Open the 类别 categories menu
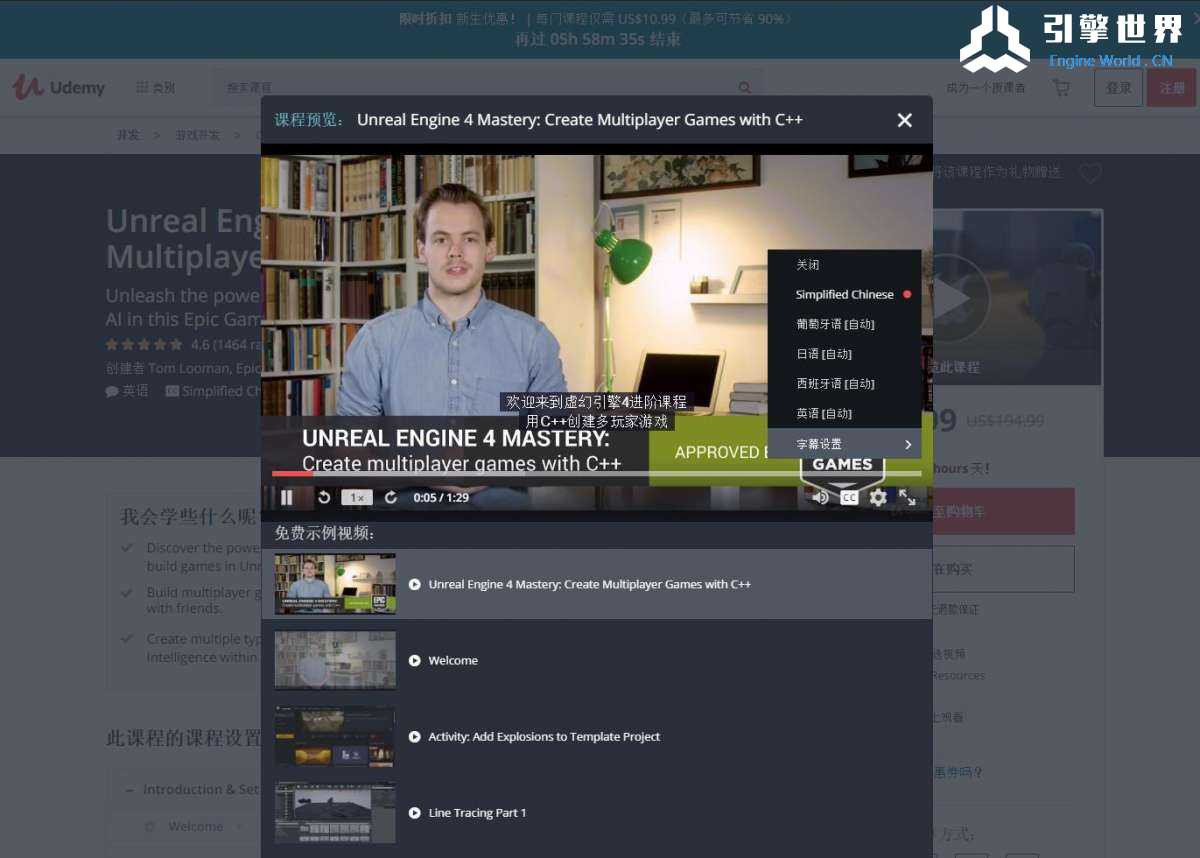 coord(156,88)
